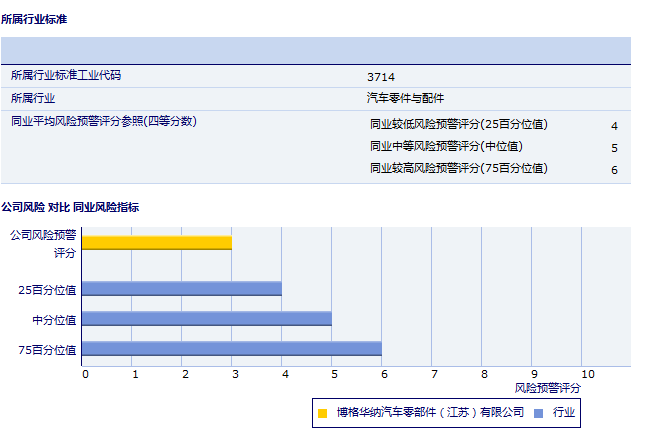Click the 风险预警评分 axis title

tap(547, 387)
